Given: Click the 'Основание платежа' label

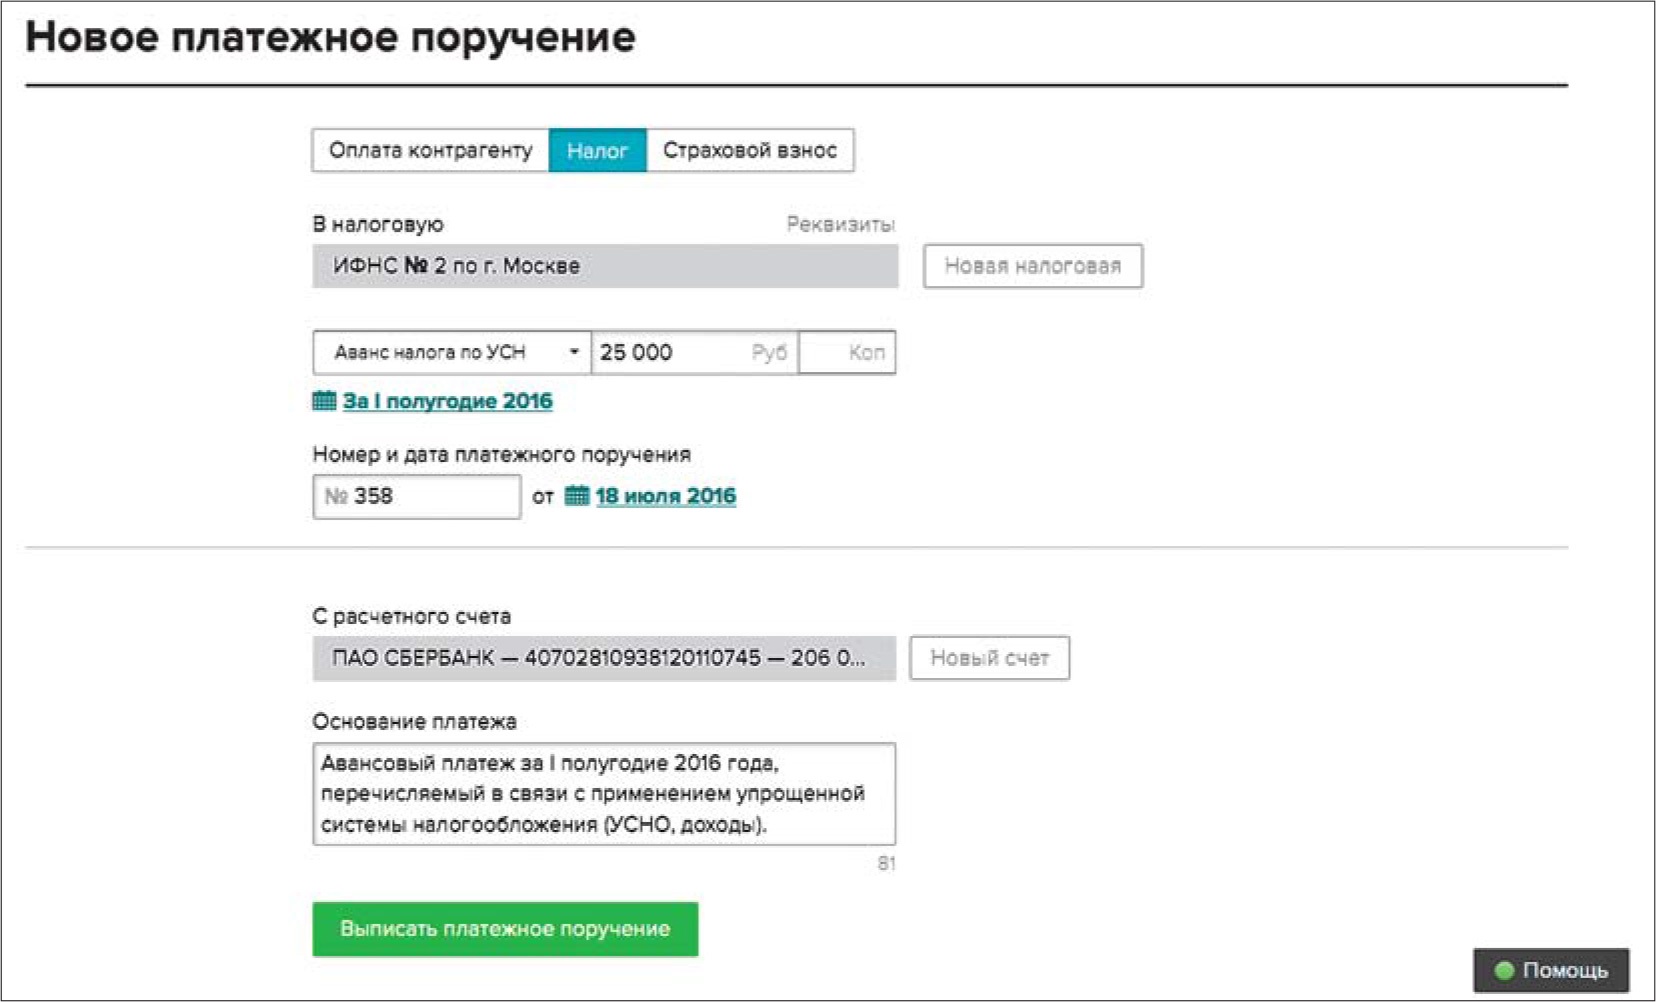Looking at the screenshot, I should click(x=415, y=721).
